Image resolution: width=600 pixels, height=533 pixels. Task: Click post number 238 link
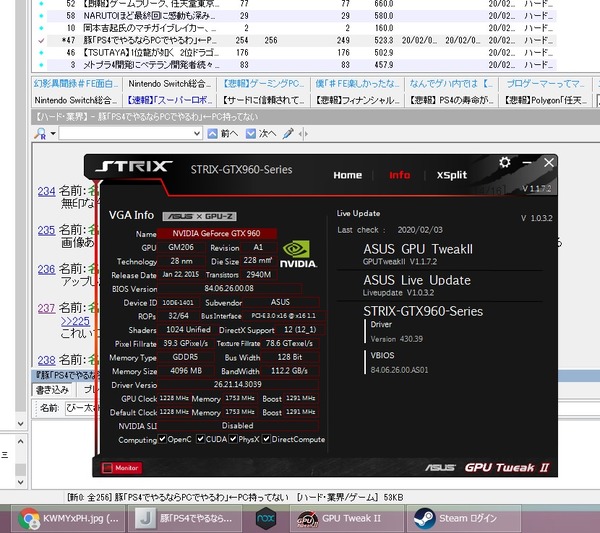pyautogui.click(x=46, y=360)
